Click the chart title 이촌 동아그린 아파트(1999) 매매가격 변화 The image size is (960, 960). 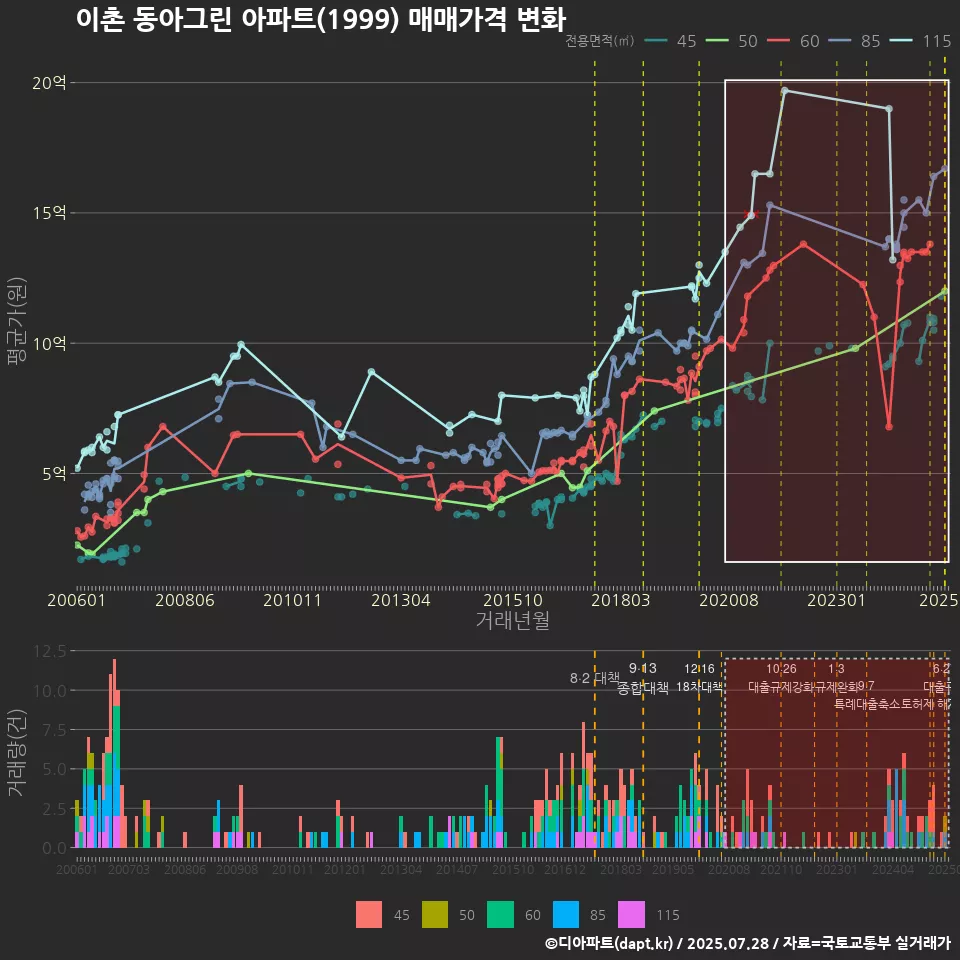click(321, 19)
